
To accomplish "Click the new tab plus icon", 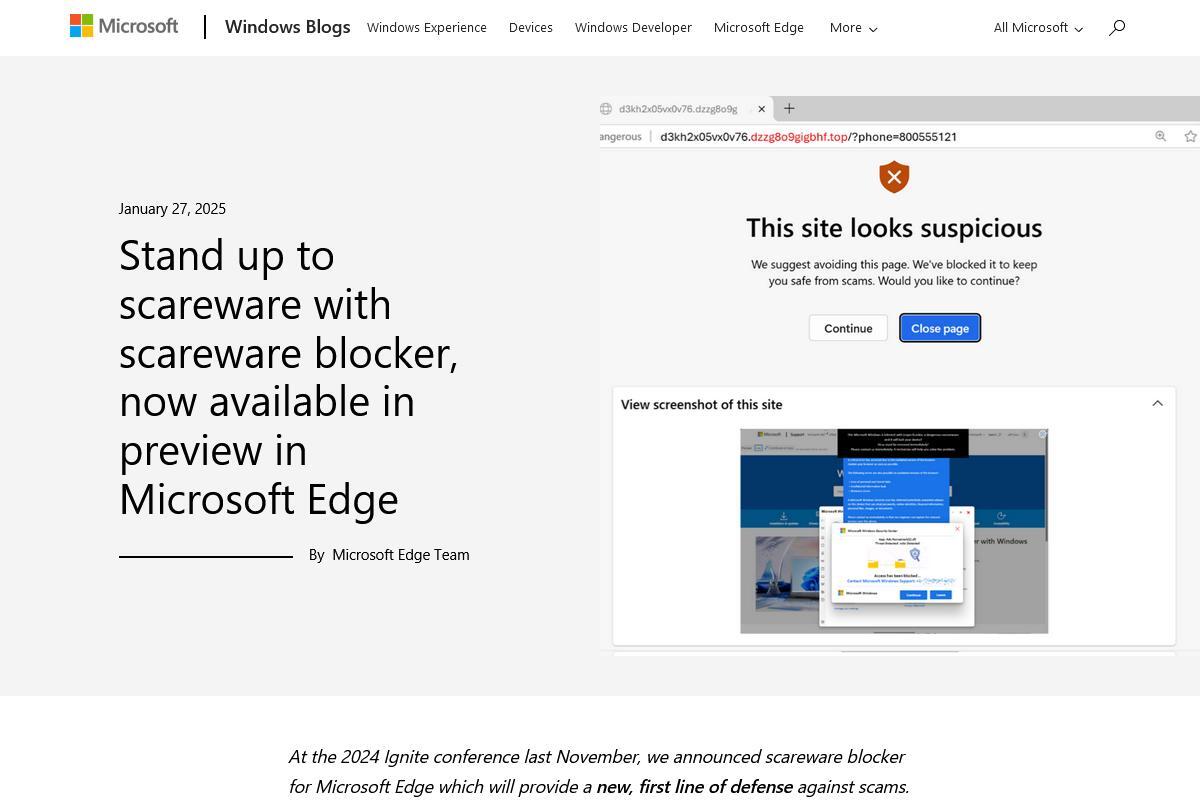I will [789, 108].
